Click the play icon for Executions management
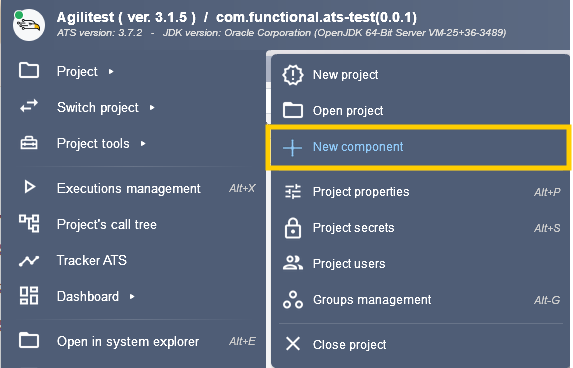Image resolution: width=573 pixels, height=368 pixels. click(x=30, y=187)
